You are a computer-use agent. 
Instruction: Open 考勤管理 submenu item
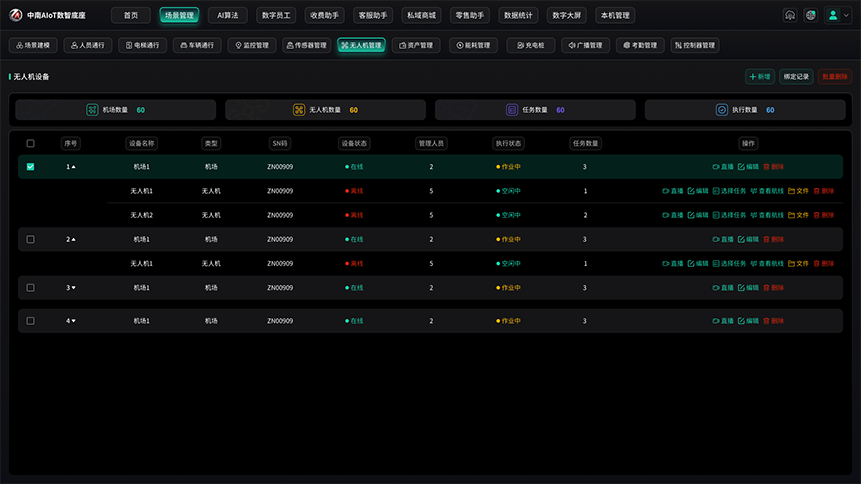coord(640,45)
